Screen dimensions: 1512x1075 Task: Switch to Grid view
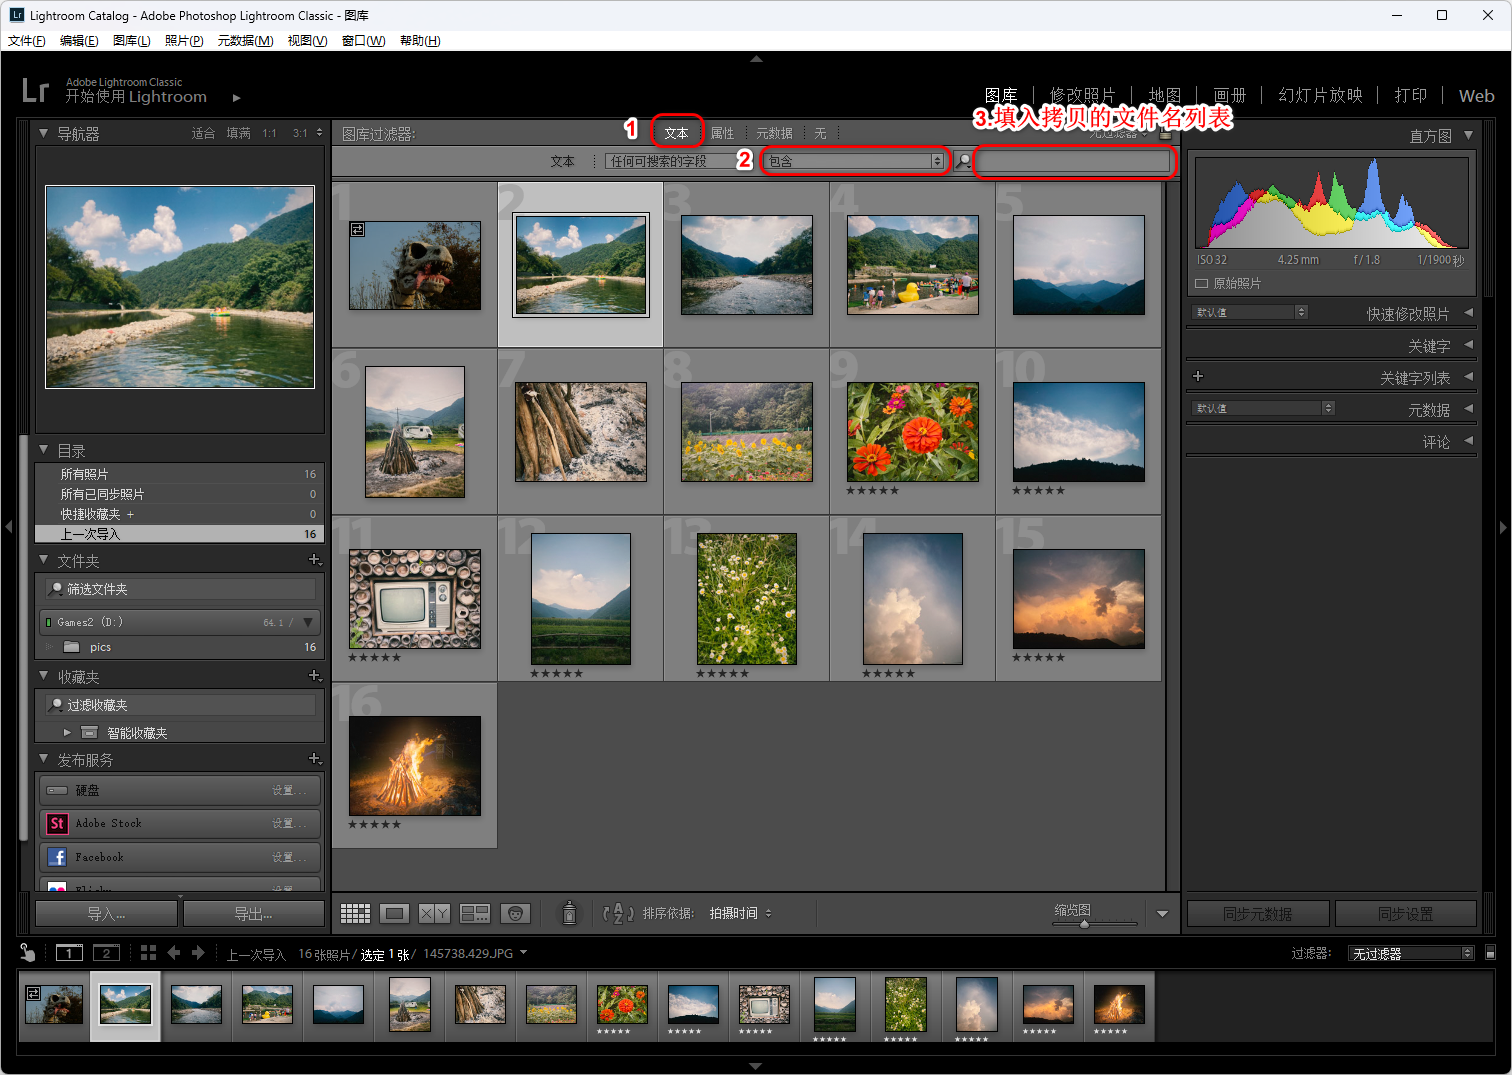point(355,913)
